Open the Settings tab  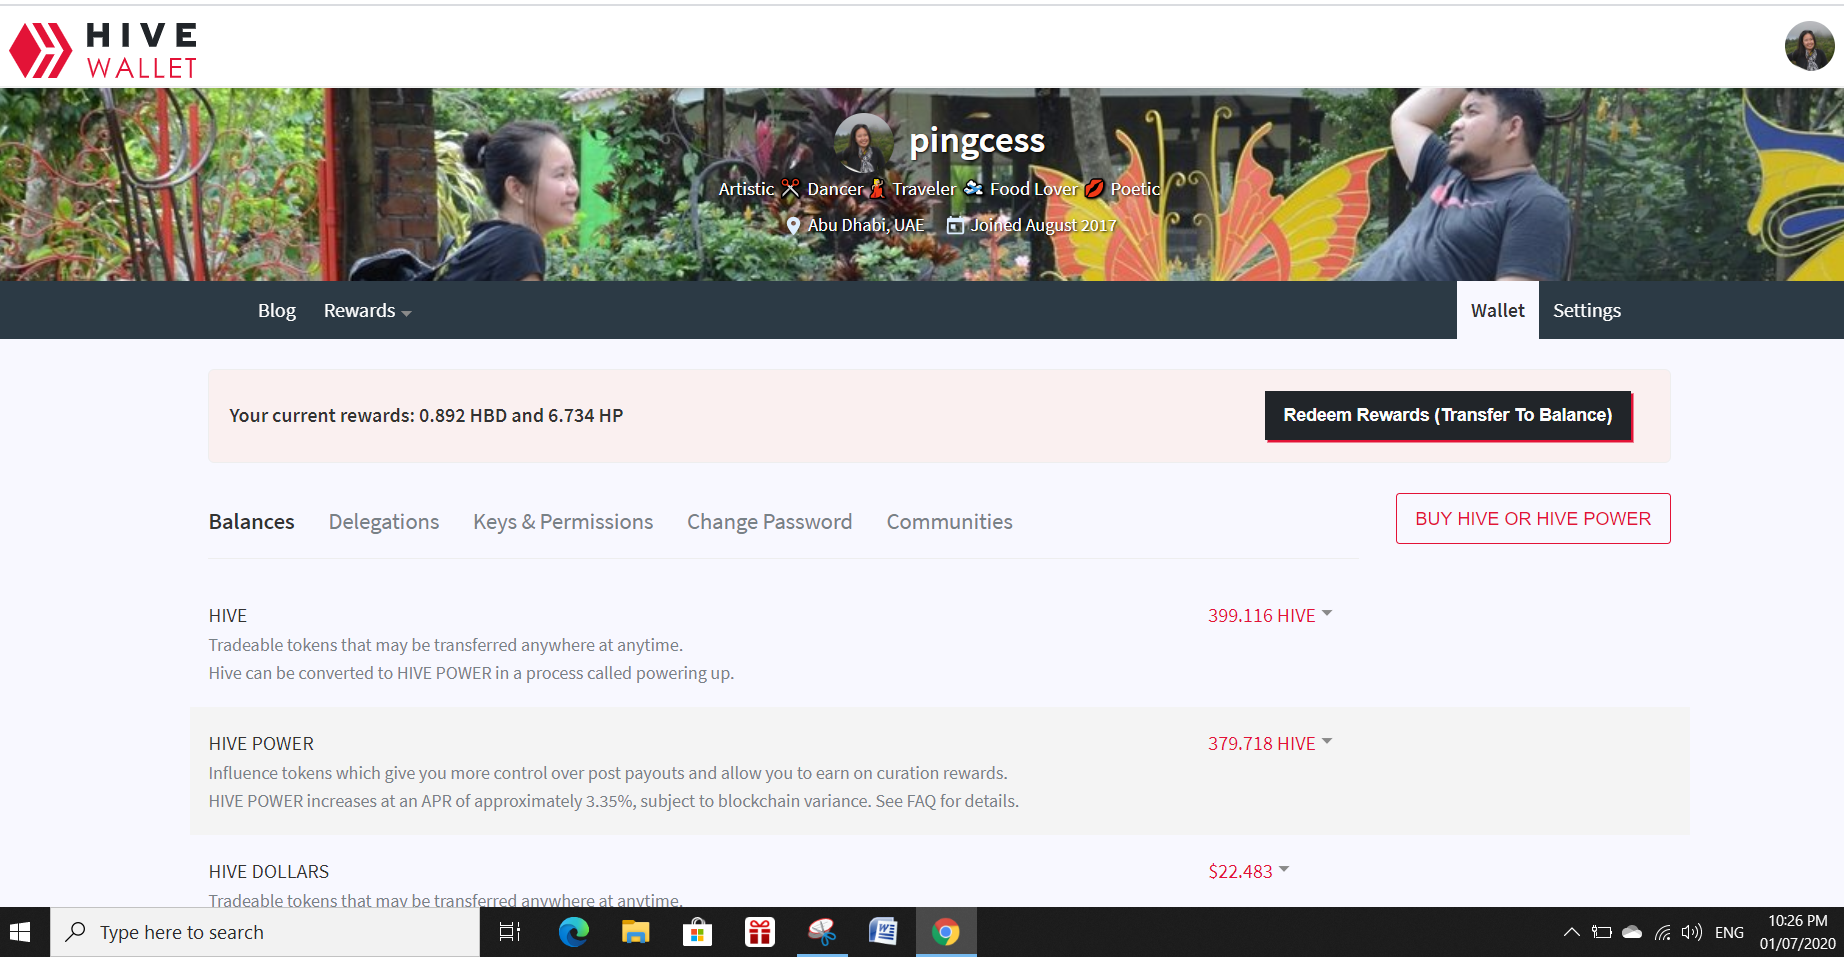coord(1586,310)
